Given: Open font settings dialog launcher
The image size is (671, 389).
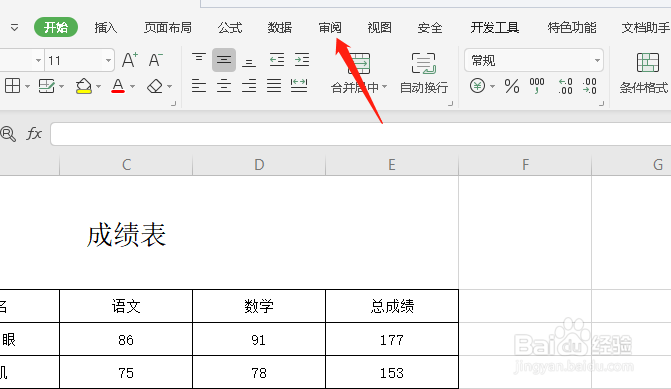Looking at the screenshot, I should pyautogui.click(x=174, y=103).
